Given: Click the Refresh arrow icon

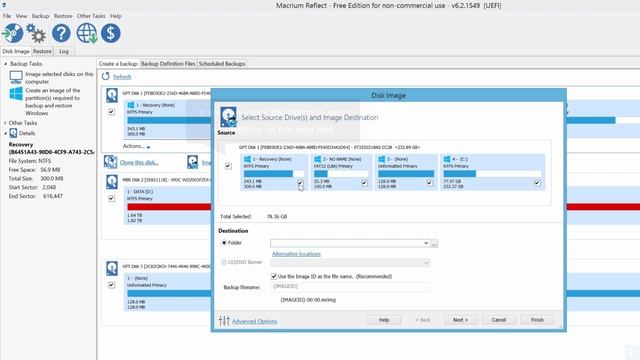Looking at the screenshot, I should point(106,76).
